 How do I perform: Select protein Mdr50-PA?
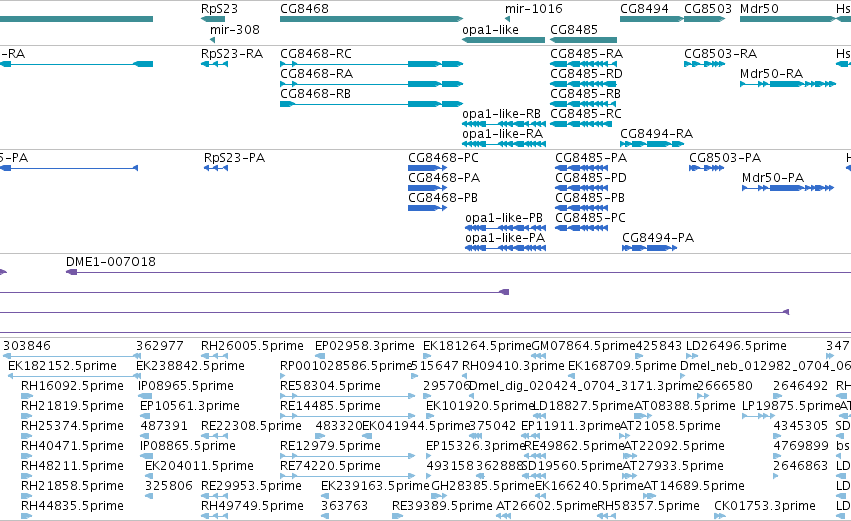(x=773, y=178)
